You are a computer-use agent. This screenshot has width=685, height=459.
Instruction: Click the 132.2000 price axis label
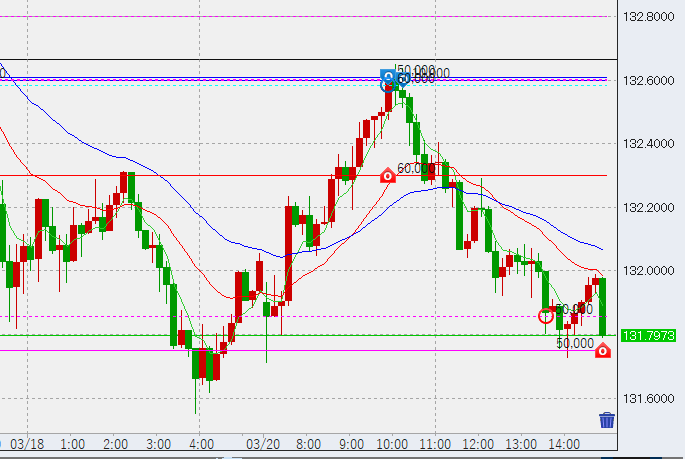pos(649,208)
